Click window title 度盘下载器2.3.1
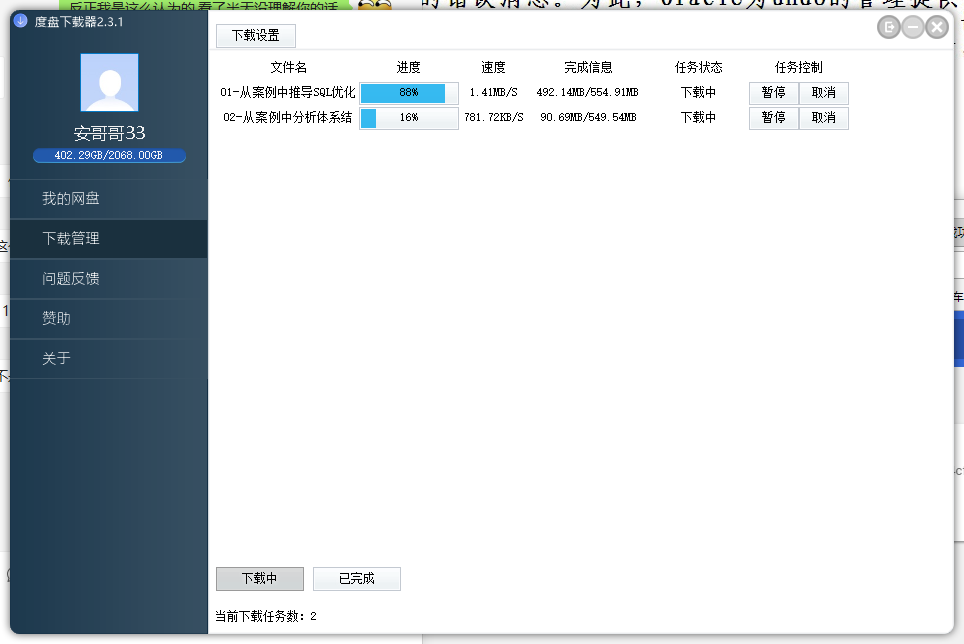Screen dimensions: 964x644 (79, 22)
